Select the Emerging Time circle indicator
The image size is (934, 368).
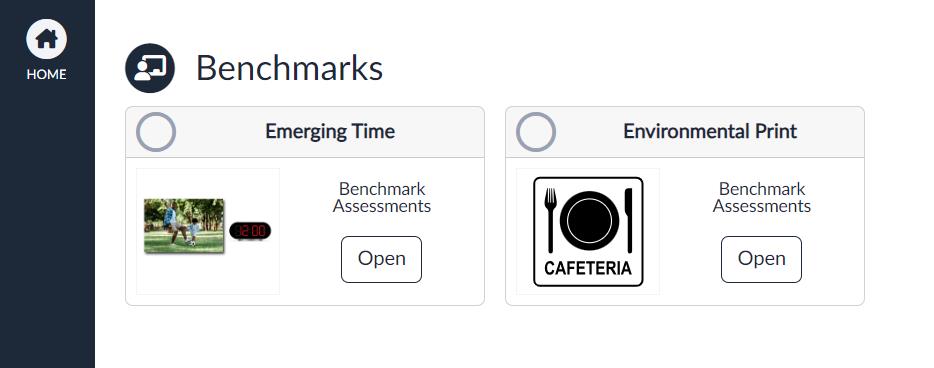(156, 132)
